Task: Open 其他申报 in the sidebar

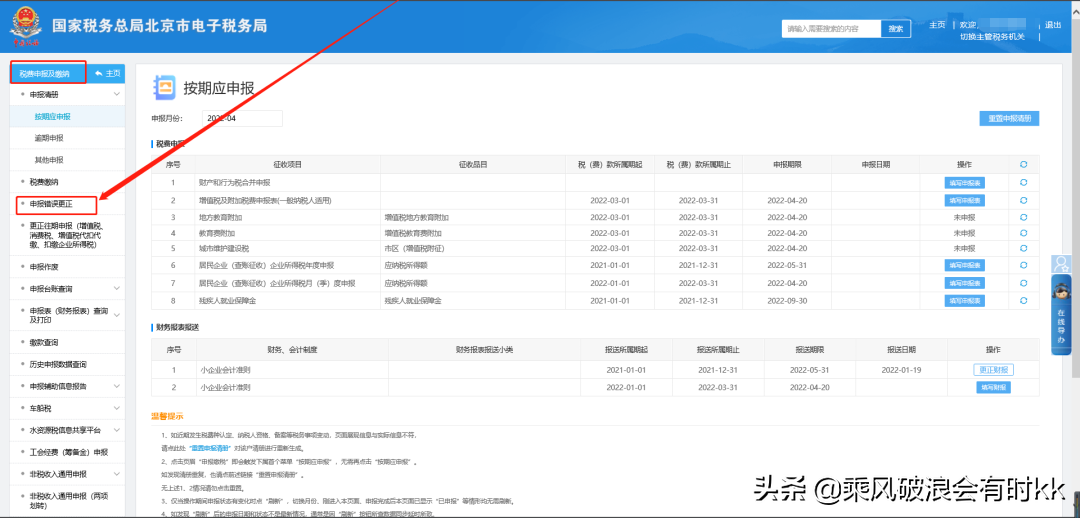Action: click(x=49, y=160)
